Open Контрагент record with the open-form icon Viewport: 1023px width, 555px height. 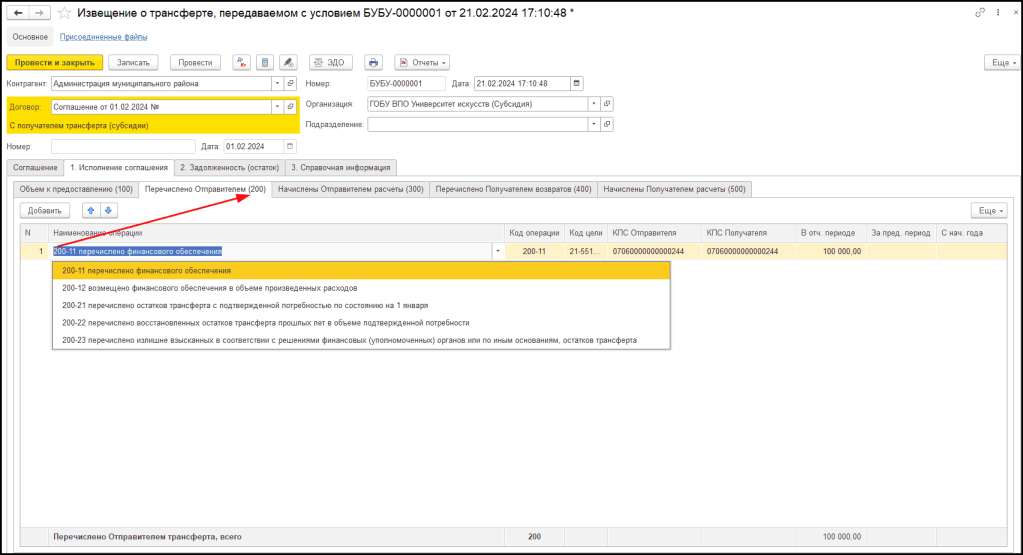click(x=290, y=83)
